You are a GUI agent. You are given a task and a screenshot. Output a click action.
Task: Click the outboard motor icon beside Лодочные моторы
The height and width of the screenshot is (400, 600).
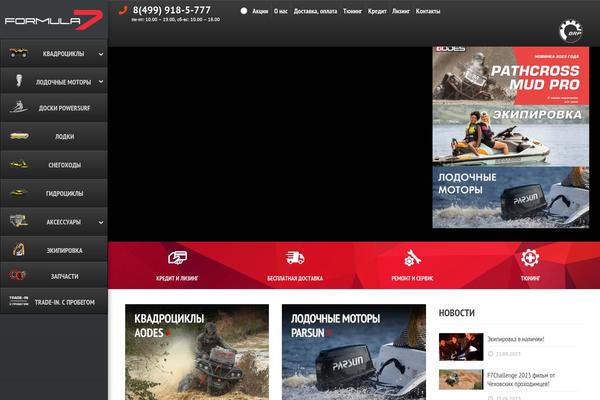tap(18, 81)
